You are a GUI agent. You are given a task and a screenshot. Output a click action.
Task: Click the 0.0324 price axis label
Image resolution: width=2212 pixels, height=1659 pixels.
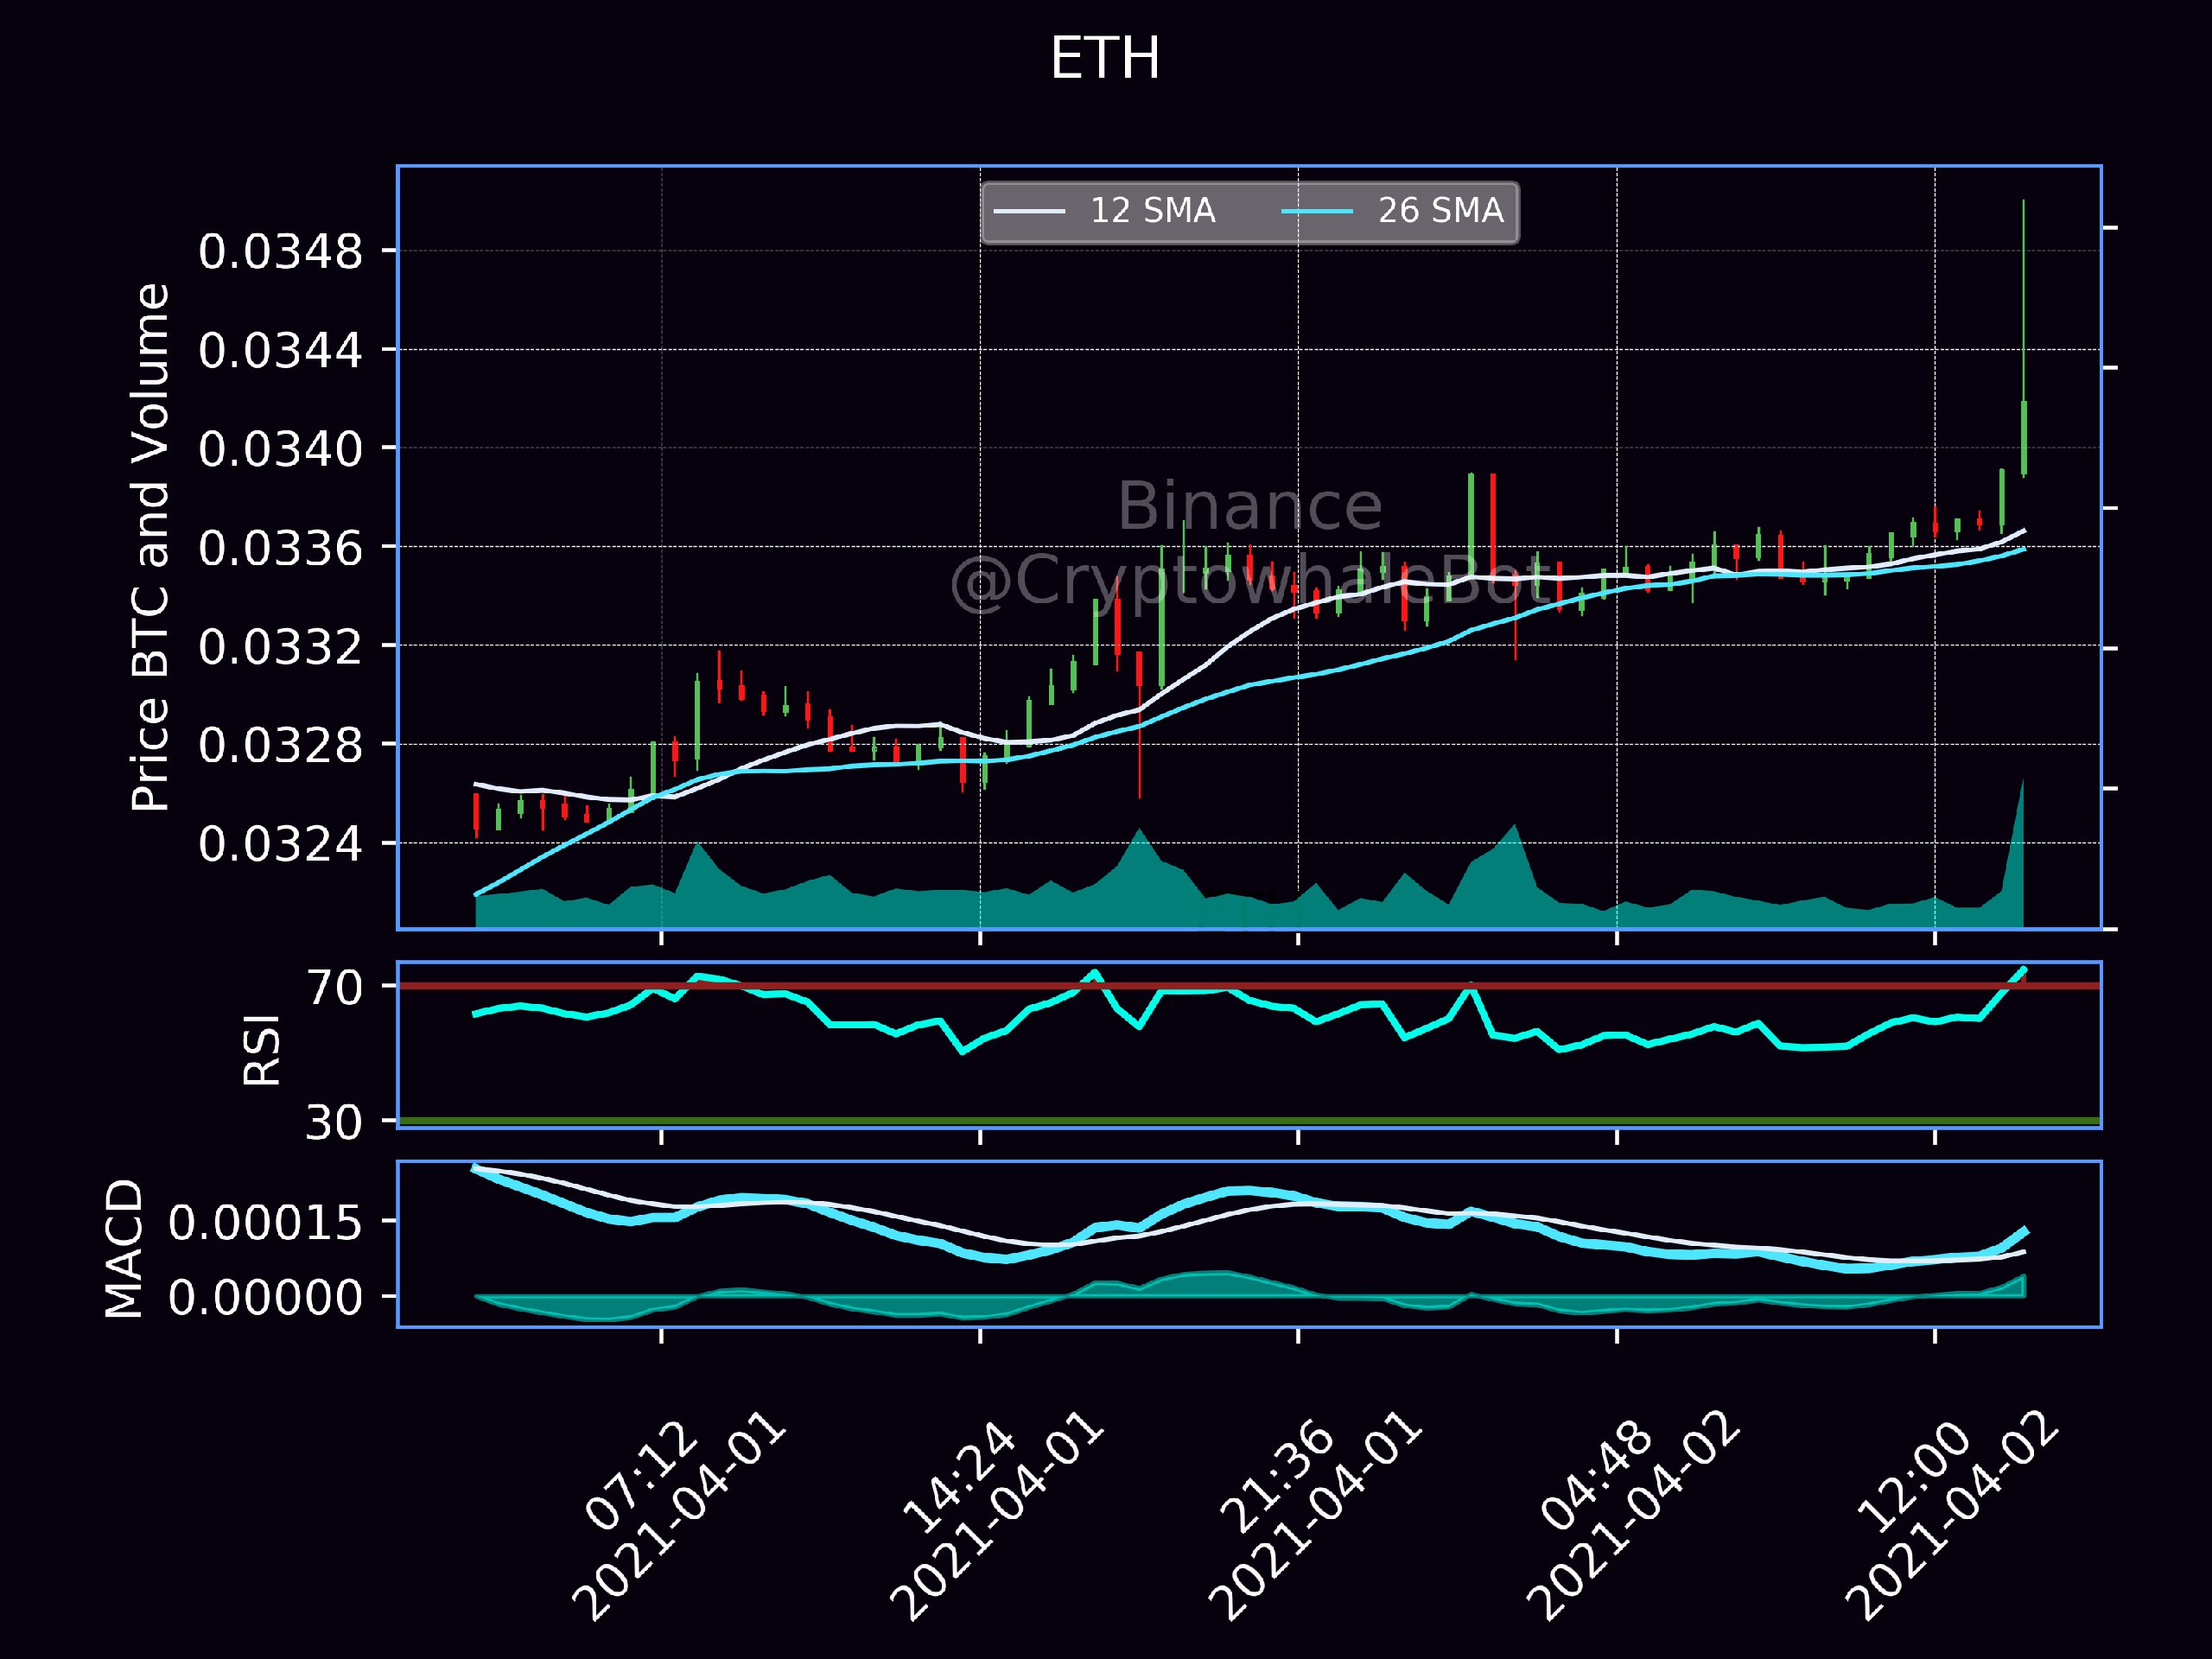tap(280, 844)
